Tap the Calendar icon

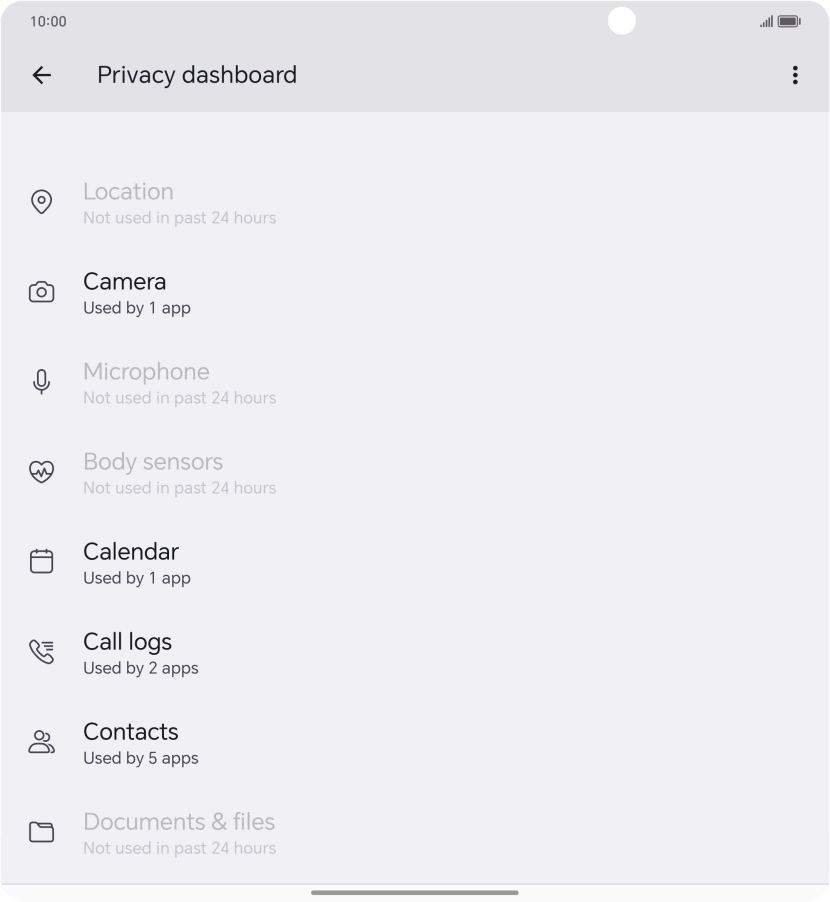[41, 562]
